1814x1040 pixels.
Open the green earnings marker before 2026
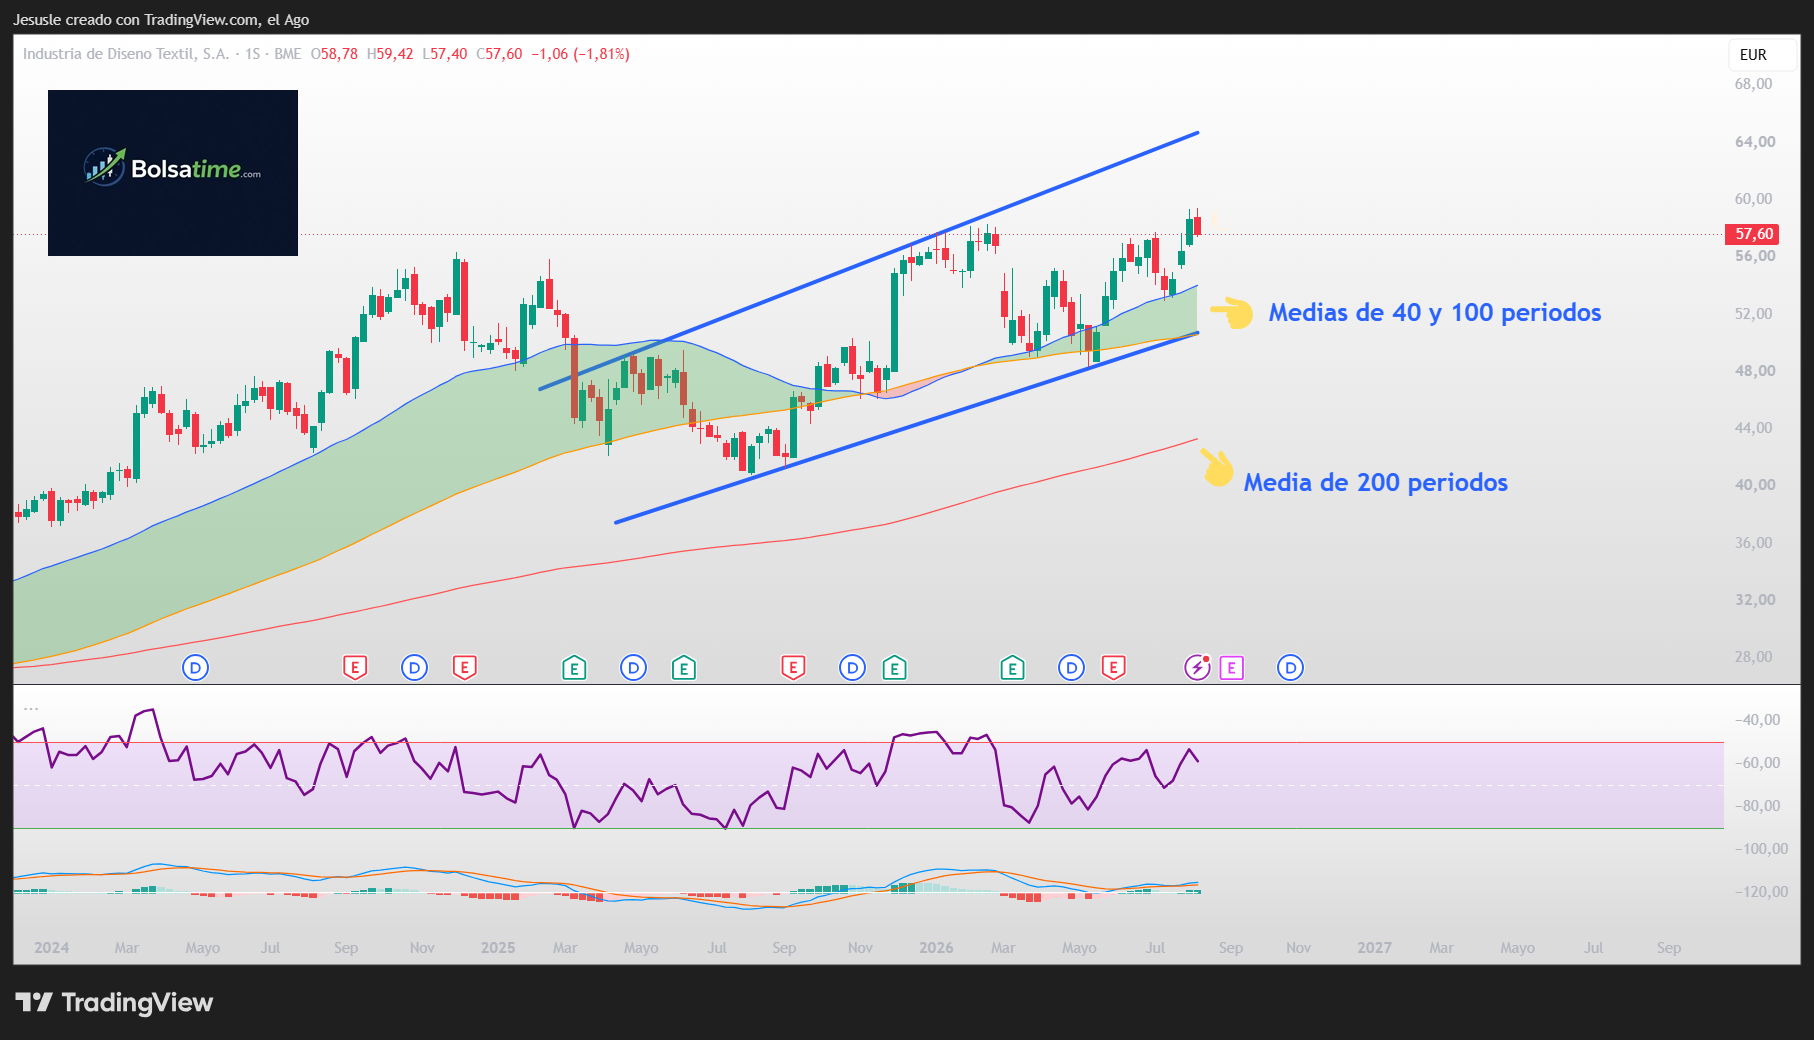[x=894, y=668]
